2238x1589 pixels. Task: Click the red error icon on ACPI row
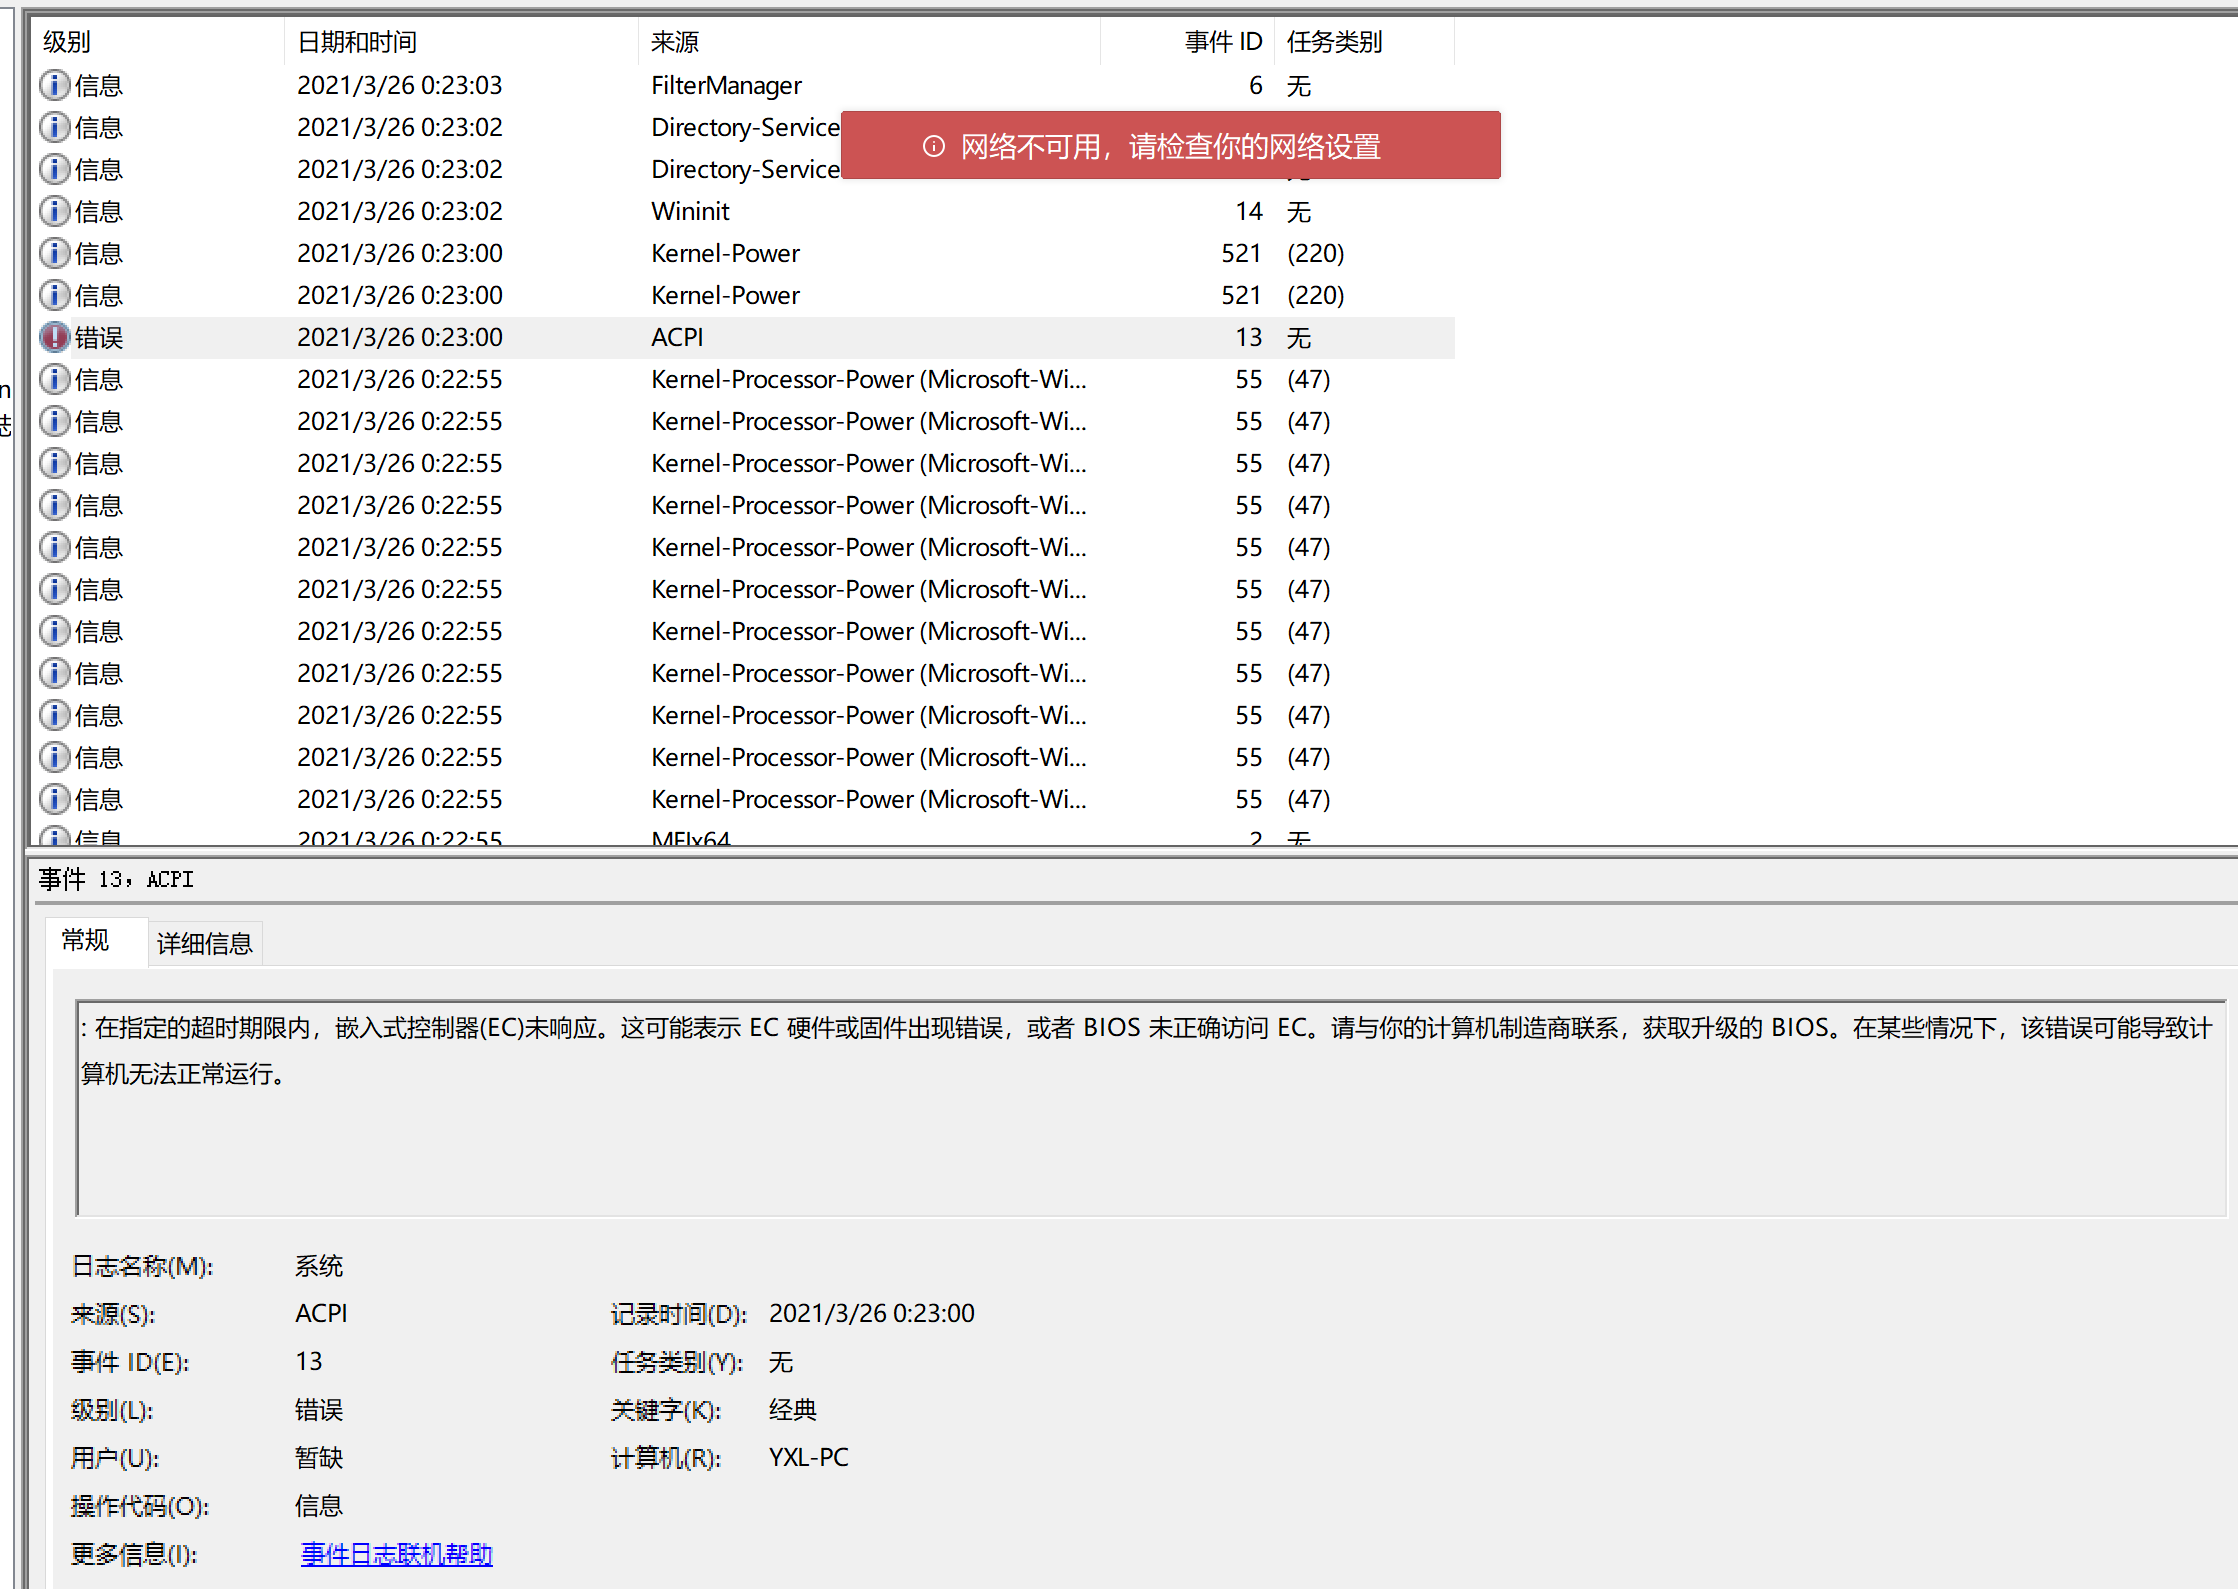click(54, 337)
